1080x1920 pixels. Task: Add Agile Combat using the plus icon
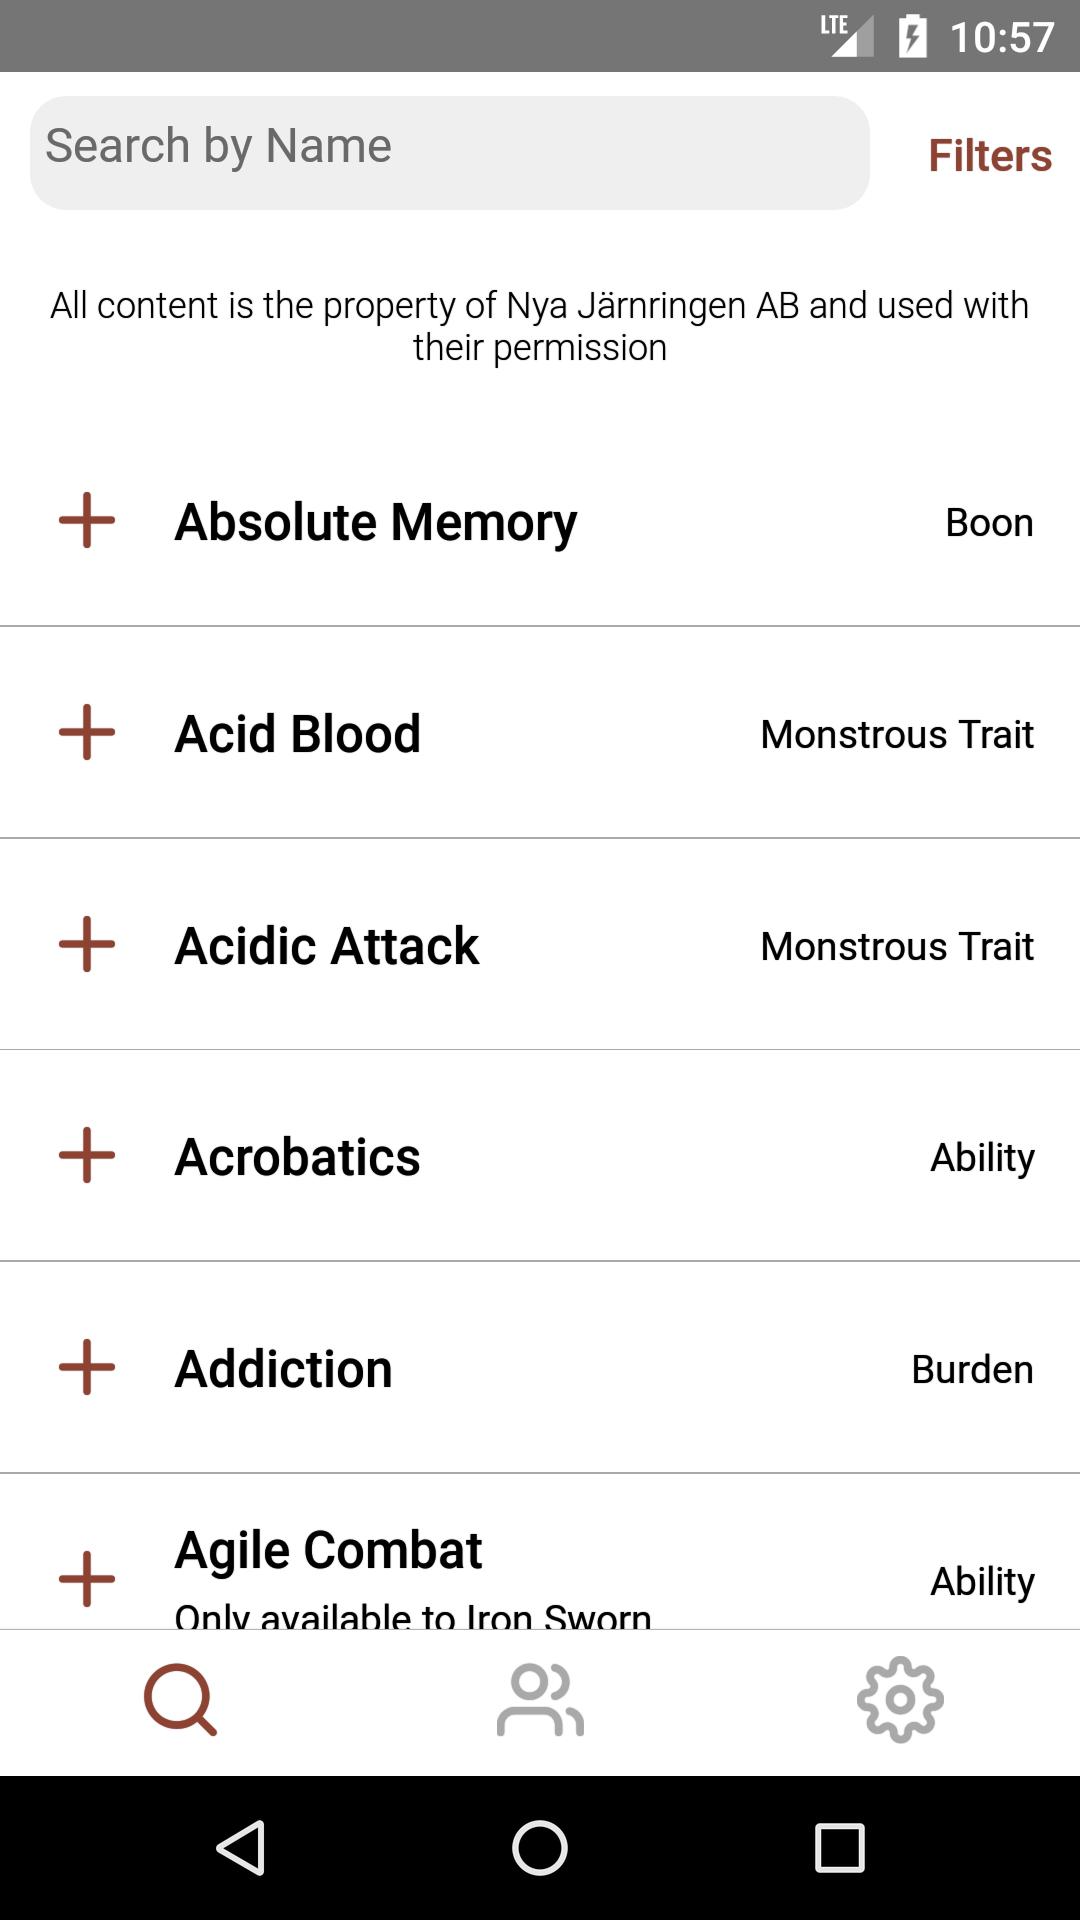click(87, 1579)
